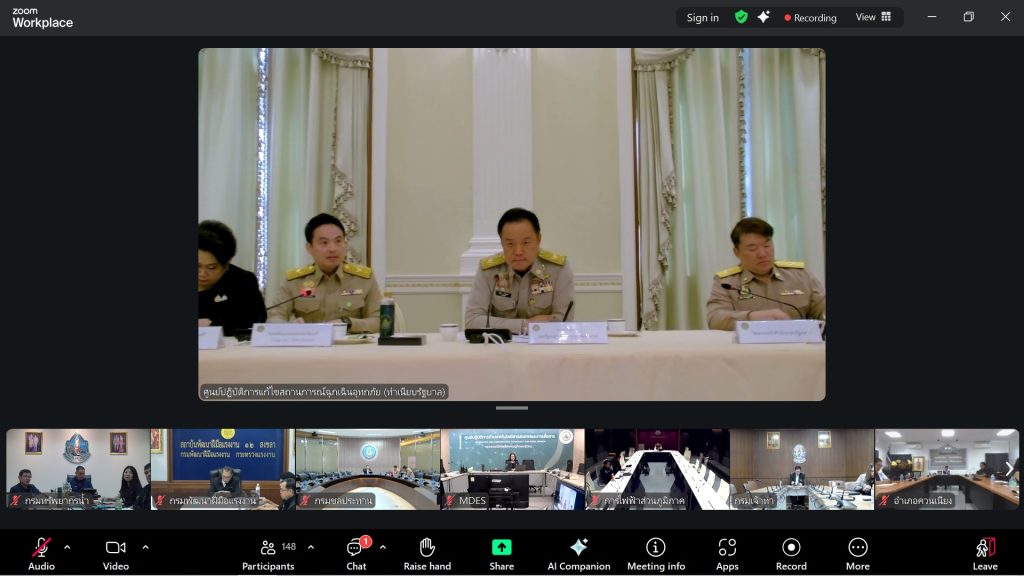Show Meeting info details
Viewport: 1024px width, 576px height.
656,553
